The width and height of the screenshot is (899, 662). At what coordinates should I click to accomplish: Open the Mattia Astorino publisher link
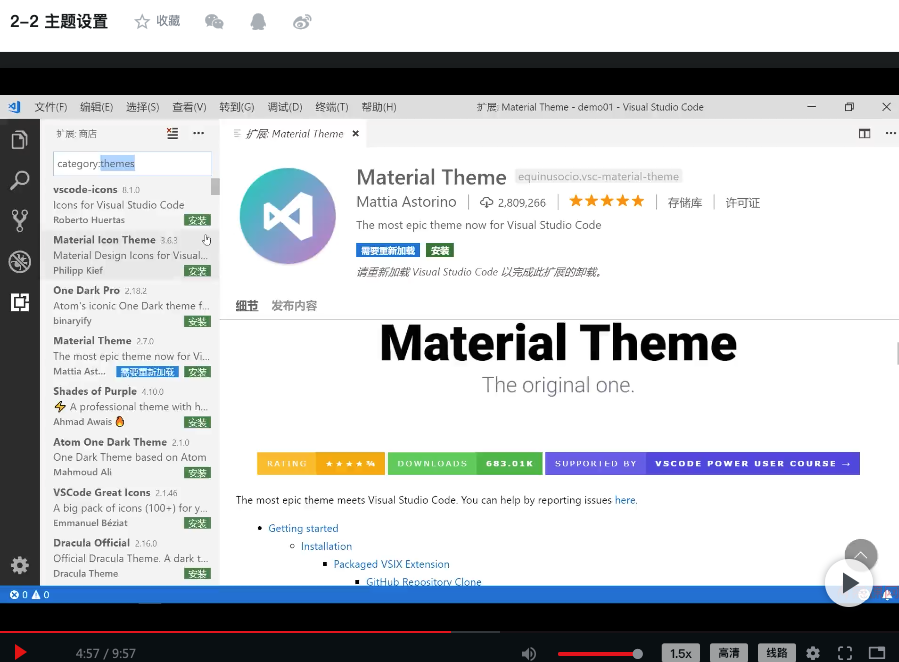click(406, 202)
